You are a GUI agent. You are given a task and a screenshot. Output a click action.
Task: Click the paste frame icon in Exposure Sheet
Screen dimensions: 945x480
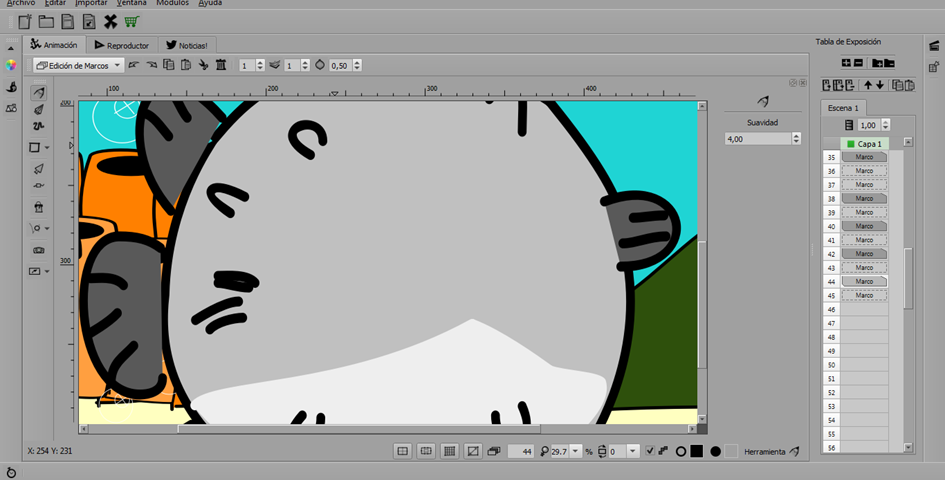pos(909,85)
